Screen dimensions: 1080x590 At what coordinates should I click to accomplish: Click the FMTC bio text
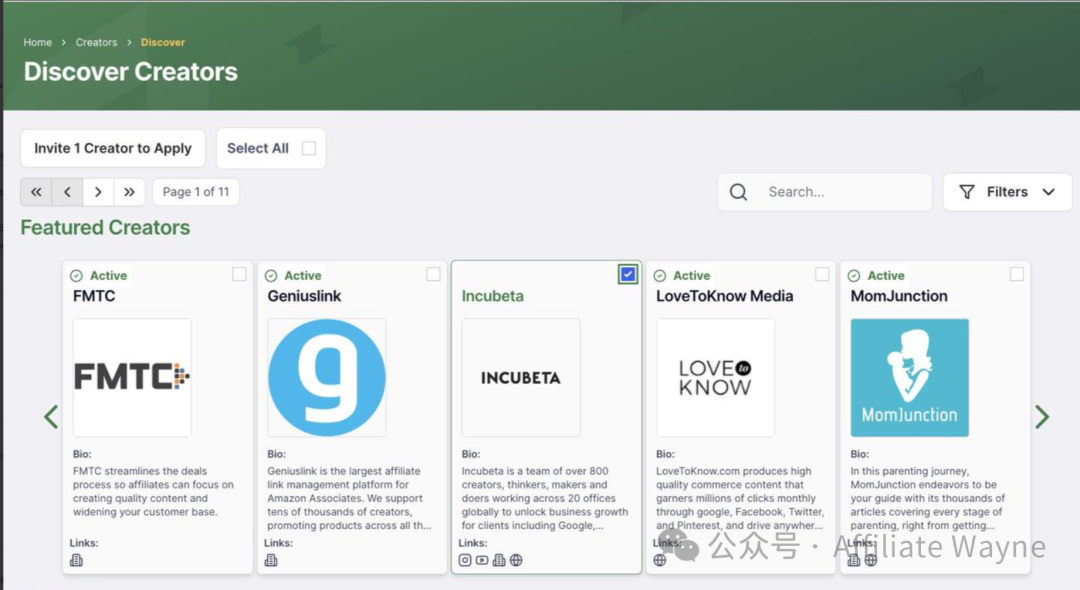[x=153, y=492]
